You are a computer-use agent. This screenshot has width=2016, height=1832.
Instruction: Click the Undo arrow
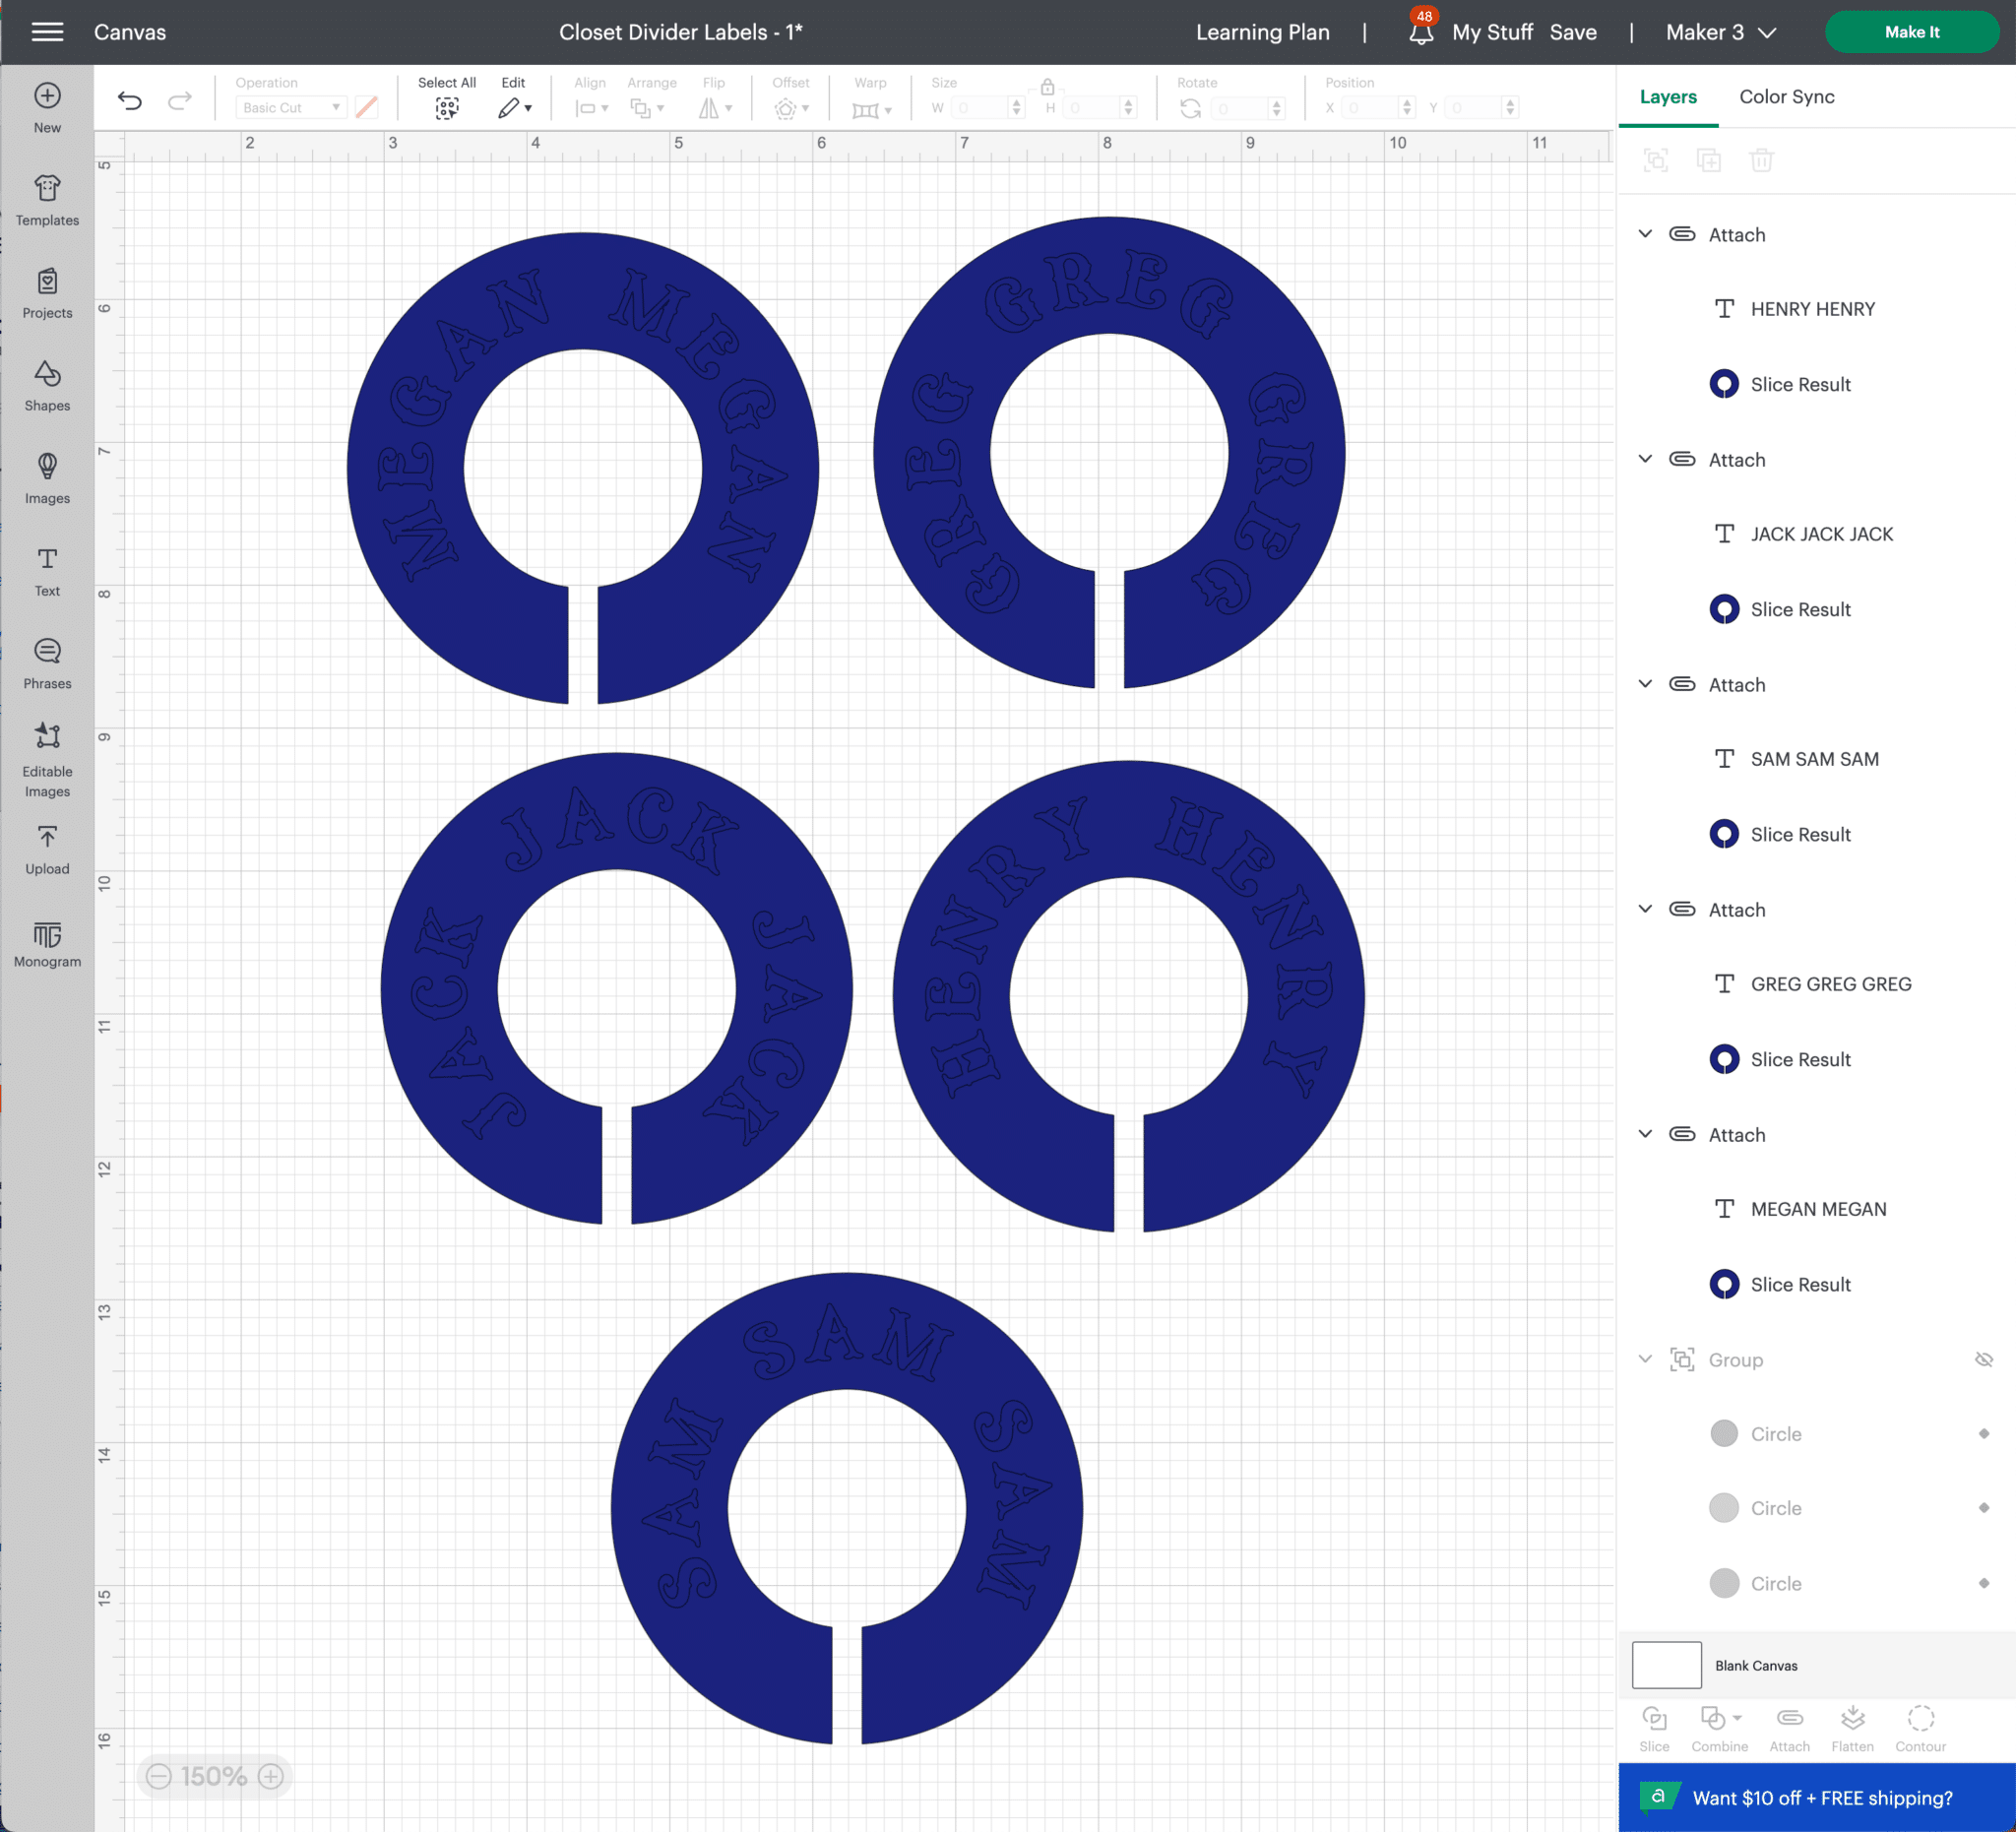click(x=129, y=100)
